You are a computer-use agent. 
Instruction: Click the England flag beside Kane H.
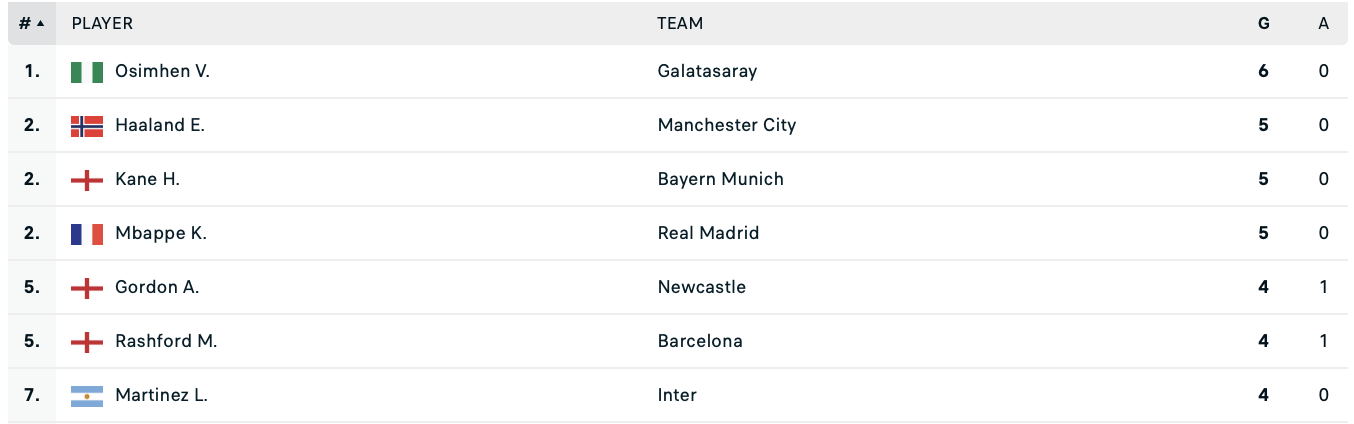[x=87, y=180]
